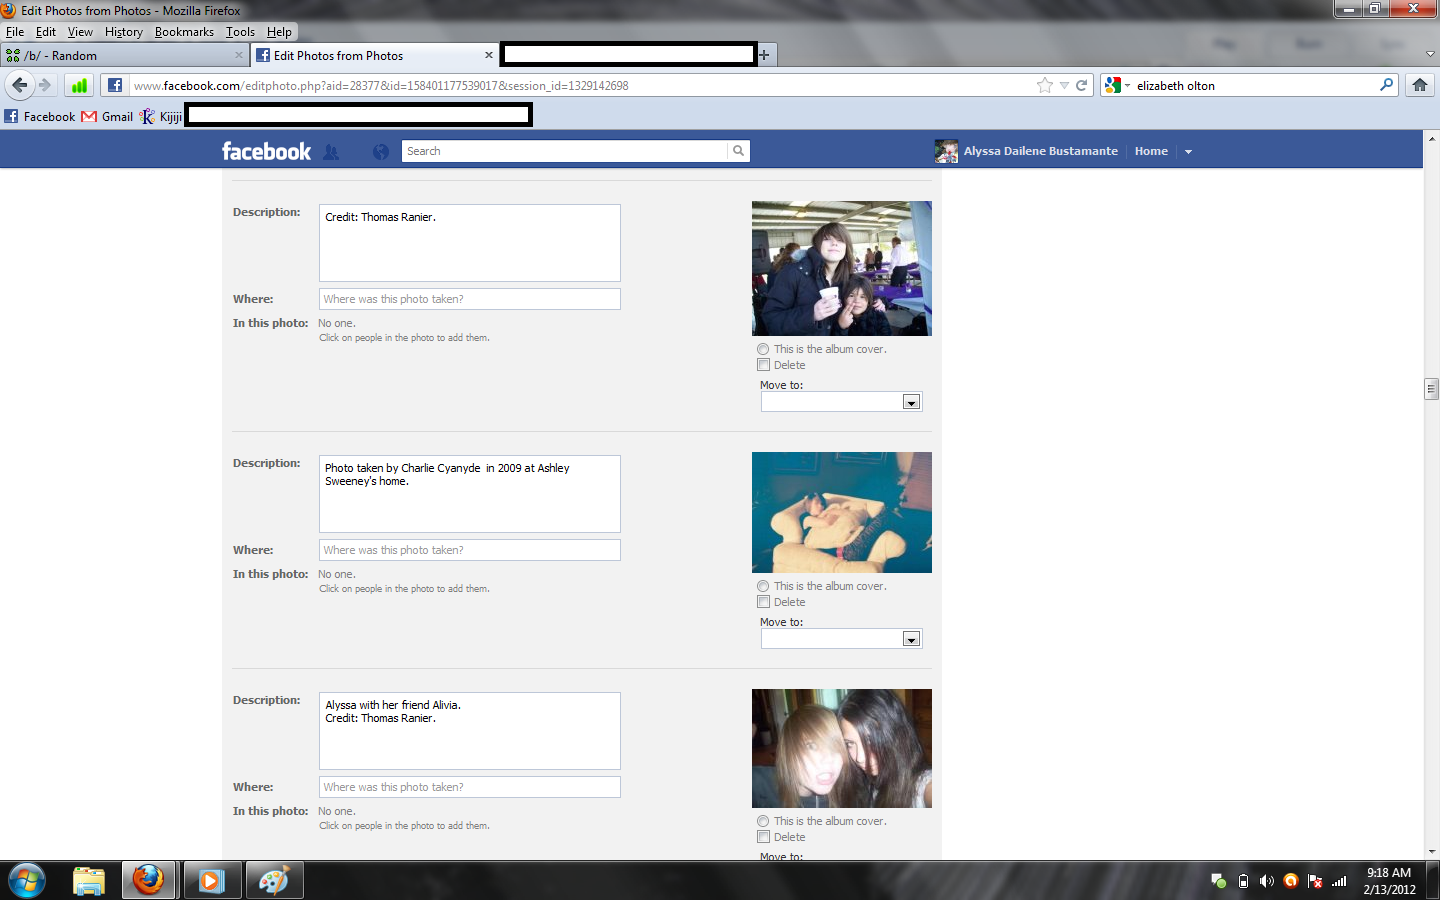Expand Move to dropdown for first photo
The width and height of the screenshot is (1440, 900).
(910, 402)
